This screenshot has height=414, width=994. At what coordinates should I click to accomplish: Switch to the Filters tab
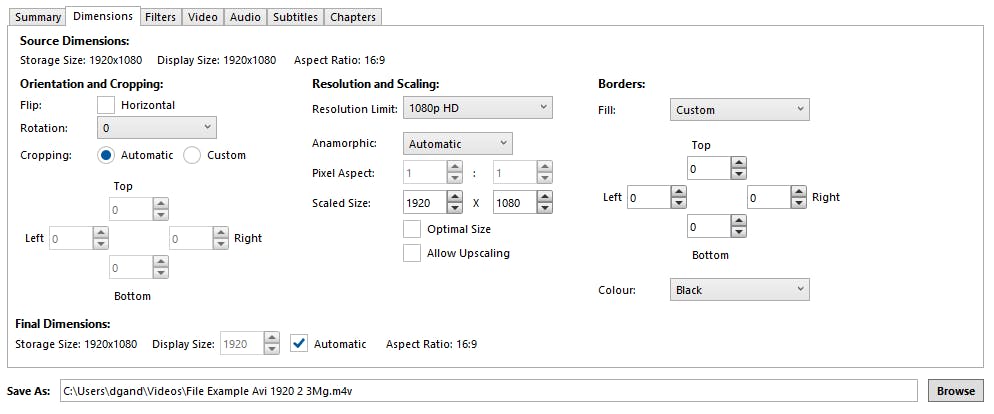pos(160,17)
